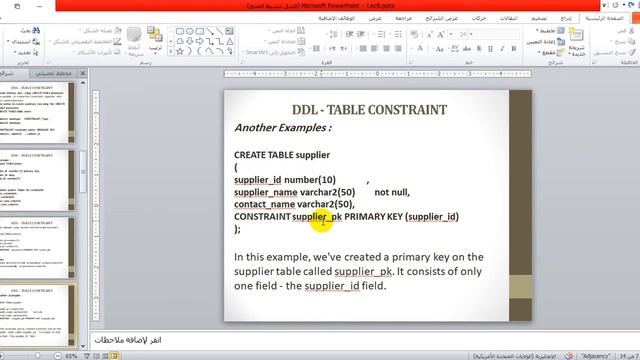This screenshot has height=360, width=640.
Task: Toggle Underline formatting in Font group
Action: [x=491, y=49]
